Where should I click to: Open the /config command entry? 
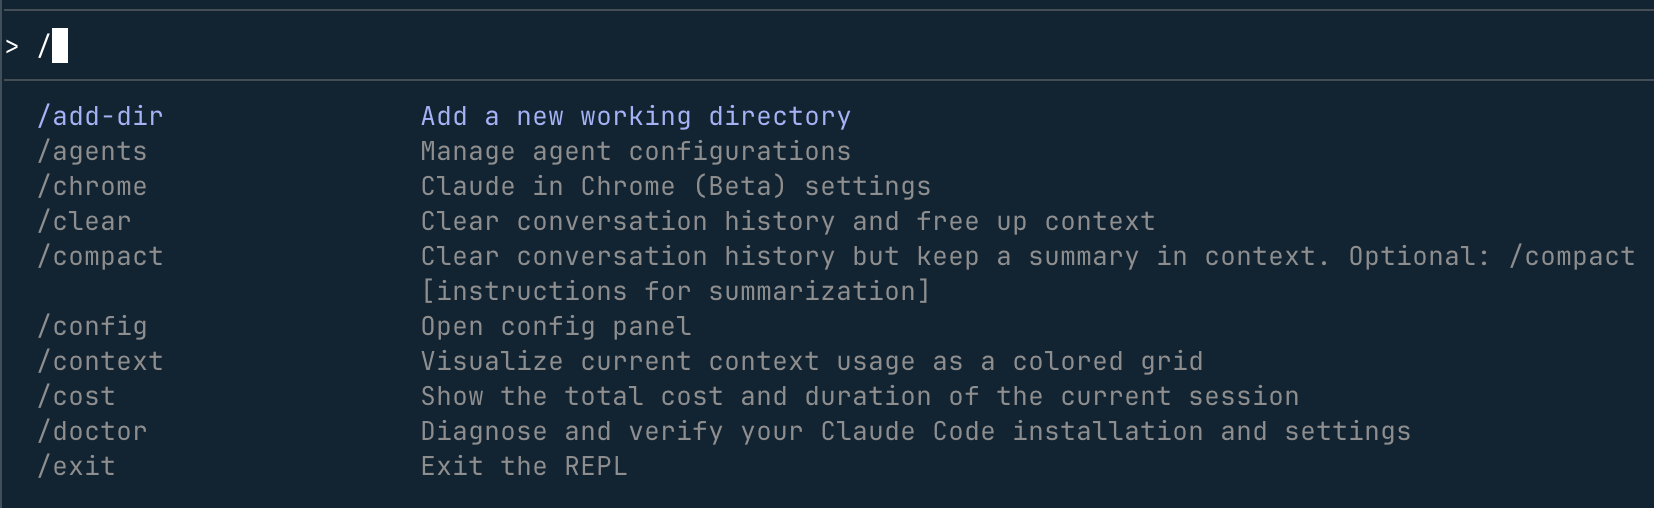92,327
